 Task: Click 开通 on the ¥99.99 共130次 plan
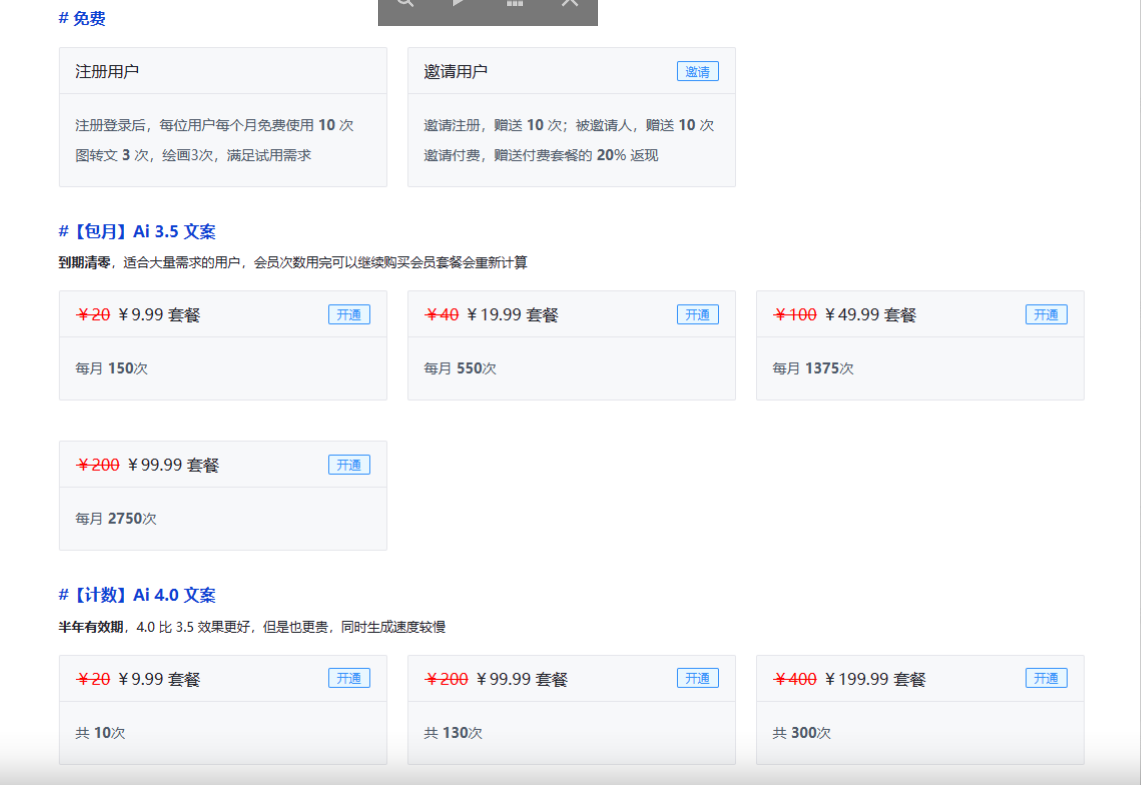(697, 677)
